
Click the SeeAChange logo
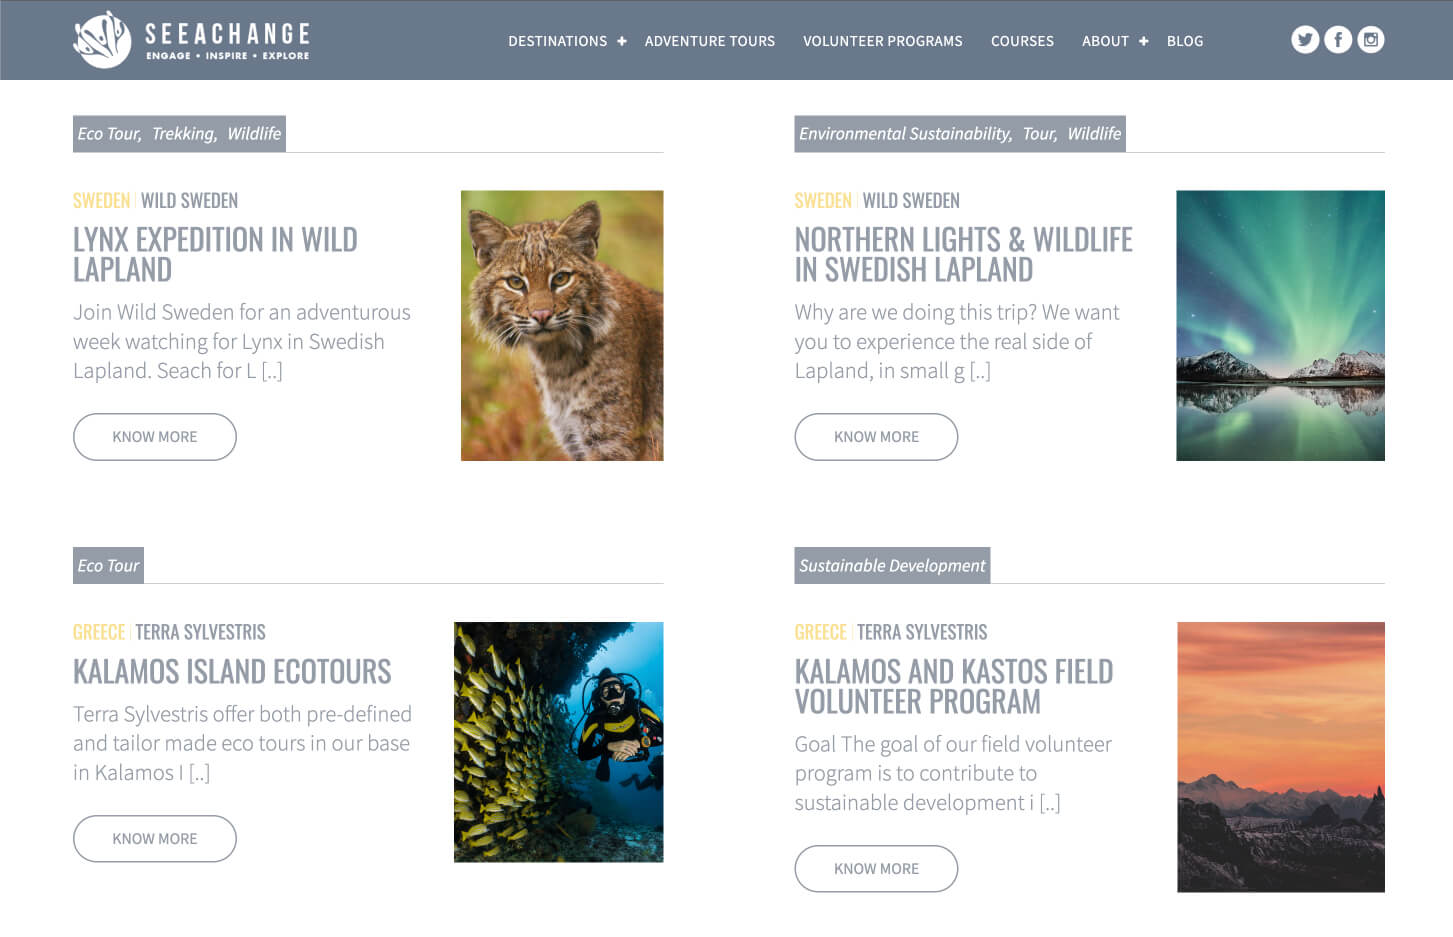tap(192, 40)
